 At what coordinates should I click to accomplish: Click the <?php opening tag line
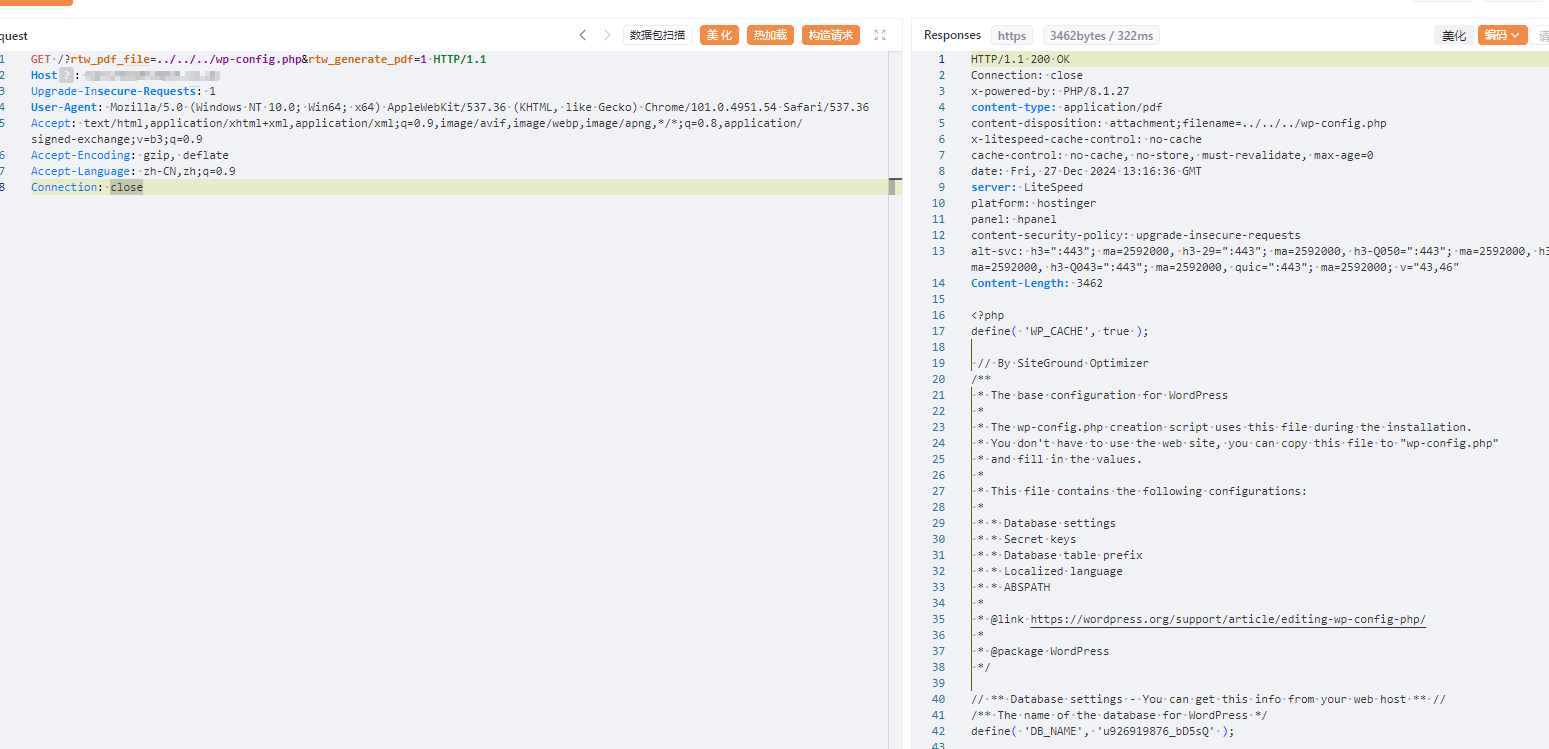987,315
